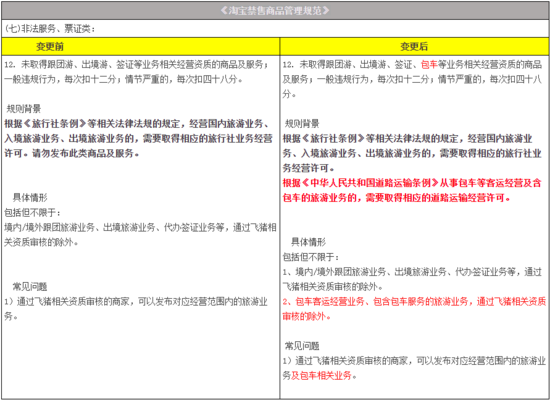
Task: Click 常见问题 heading in left column
Action: coord(30,287)
